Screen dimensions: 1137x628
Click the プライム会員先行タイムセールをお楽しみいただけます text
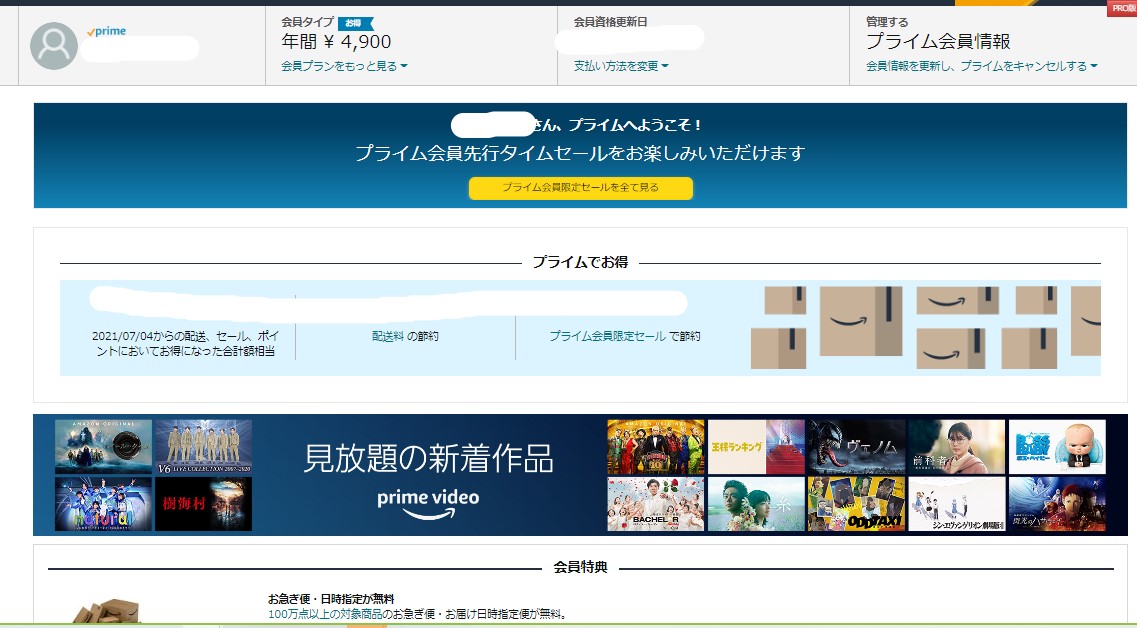point(580,153)
